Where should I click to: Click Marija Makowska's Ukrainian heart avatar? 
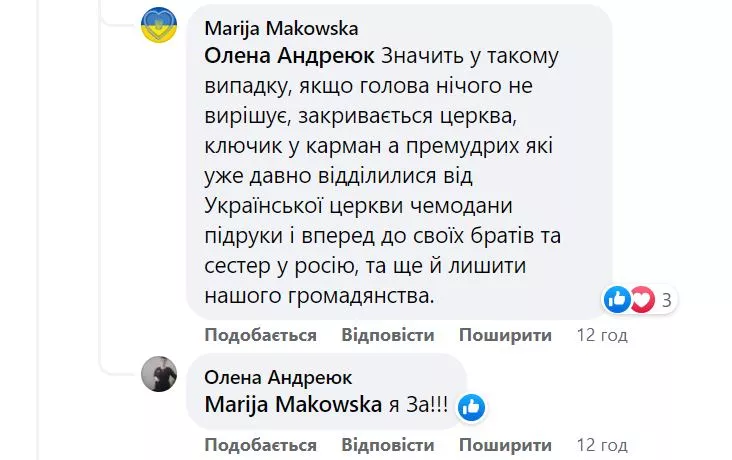(158, 26)
